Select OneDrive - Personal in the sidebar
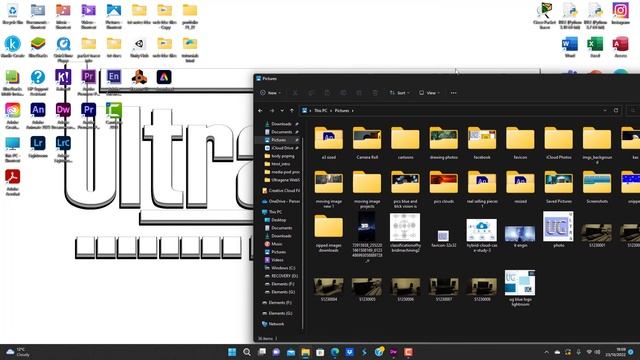 pos(281,201)
